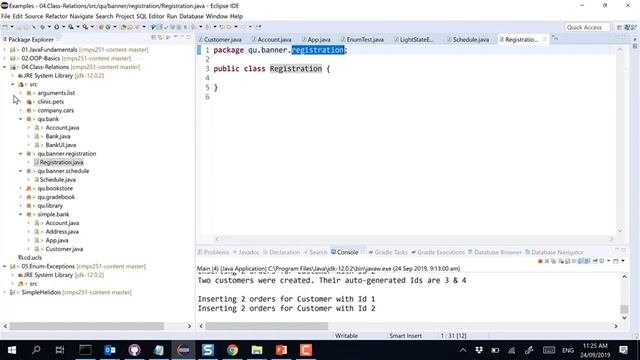Screen dimensions: 640x360
Task: Toggle Show Console on Standard Error
Action: pos(587,261)
